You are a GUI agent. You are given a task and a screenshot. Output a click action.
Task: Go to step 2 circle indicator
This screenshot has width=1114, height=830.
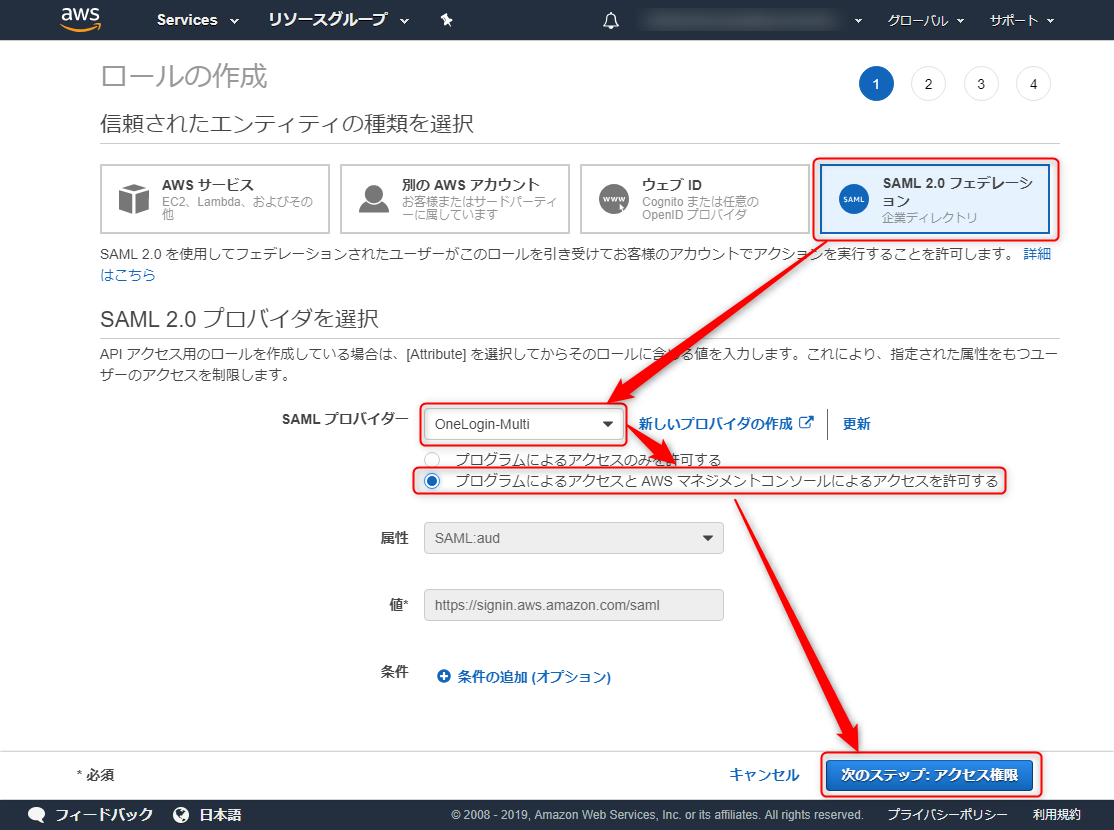[928, 84]
